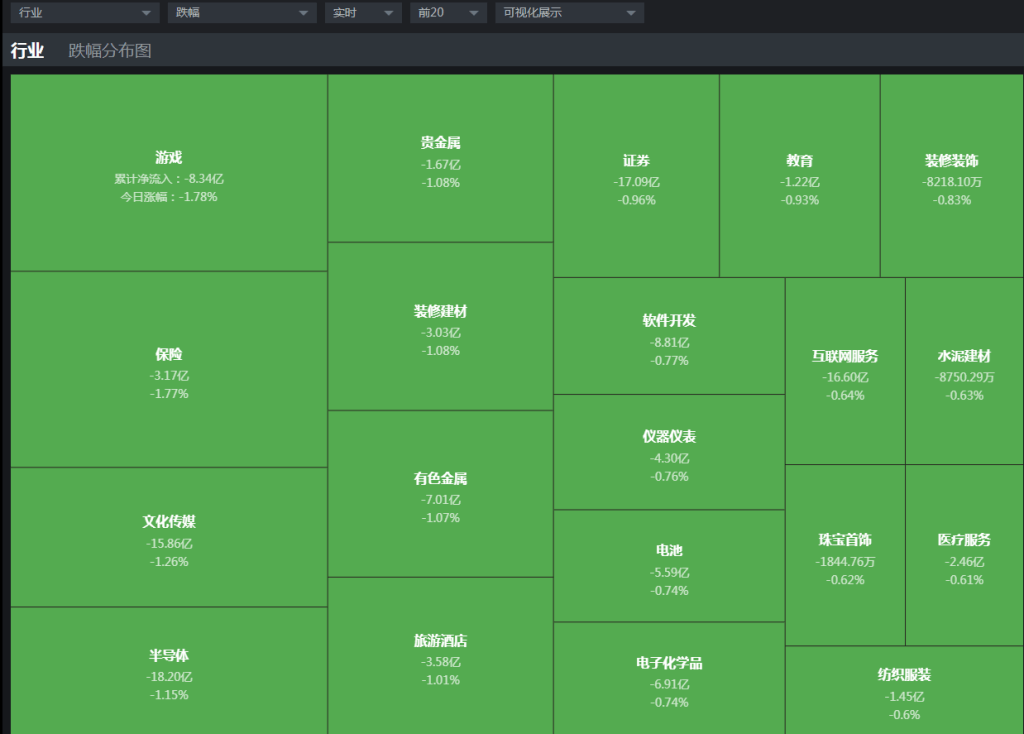Click the -8750.29万 value in 水泥建材

click(964, 377)
